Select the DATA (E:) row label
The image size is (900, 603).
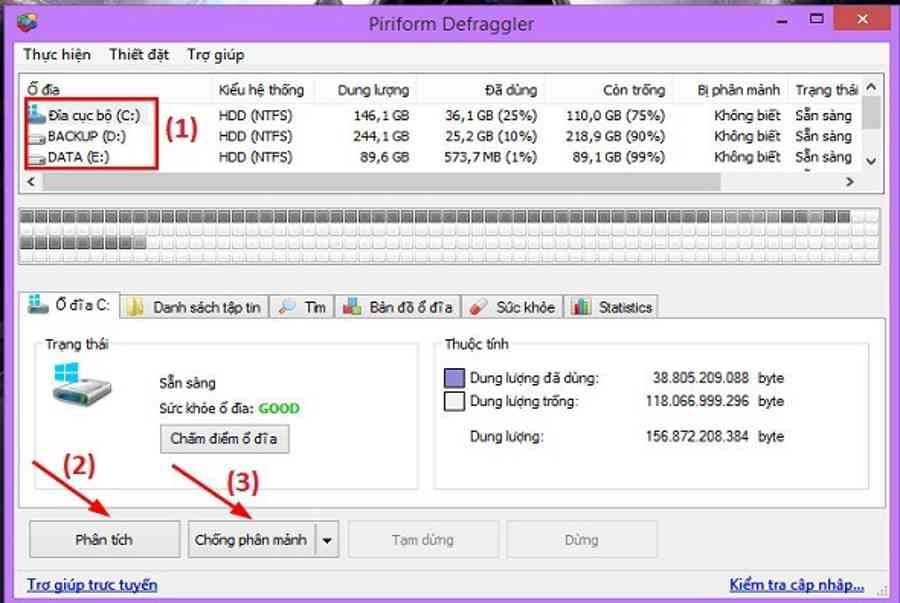click(x=78, y=157)
